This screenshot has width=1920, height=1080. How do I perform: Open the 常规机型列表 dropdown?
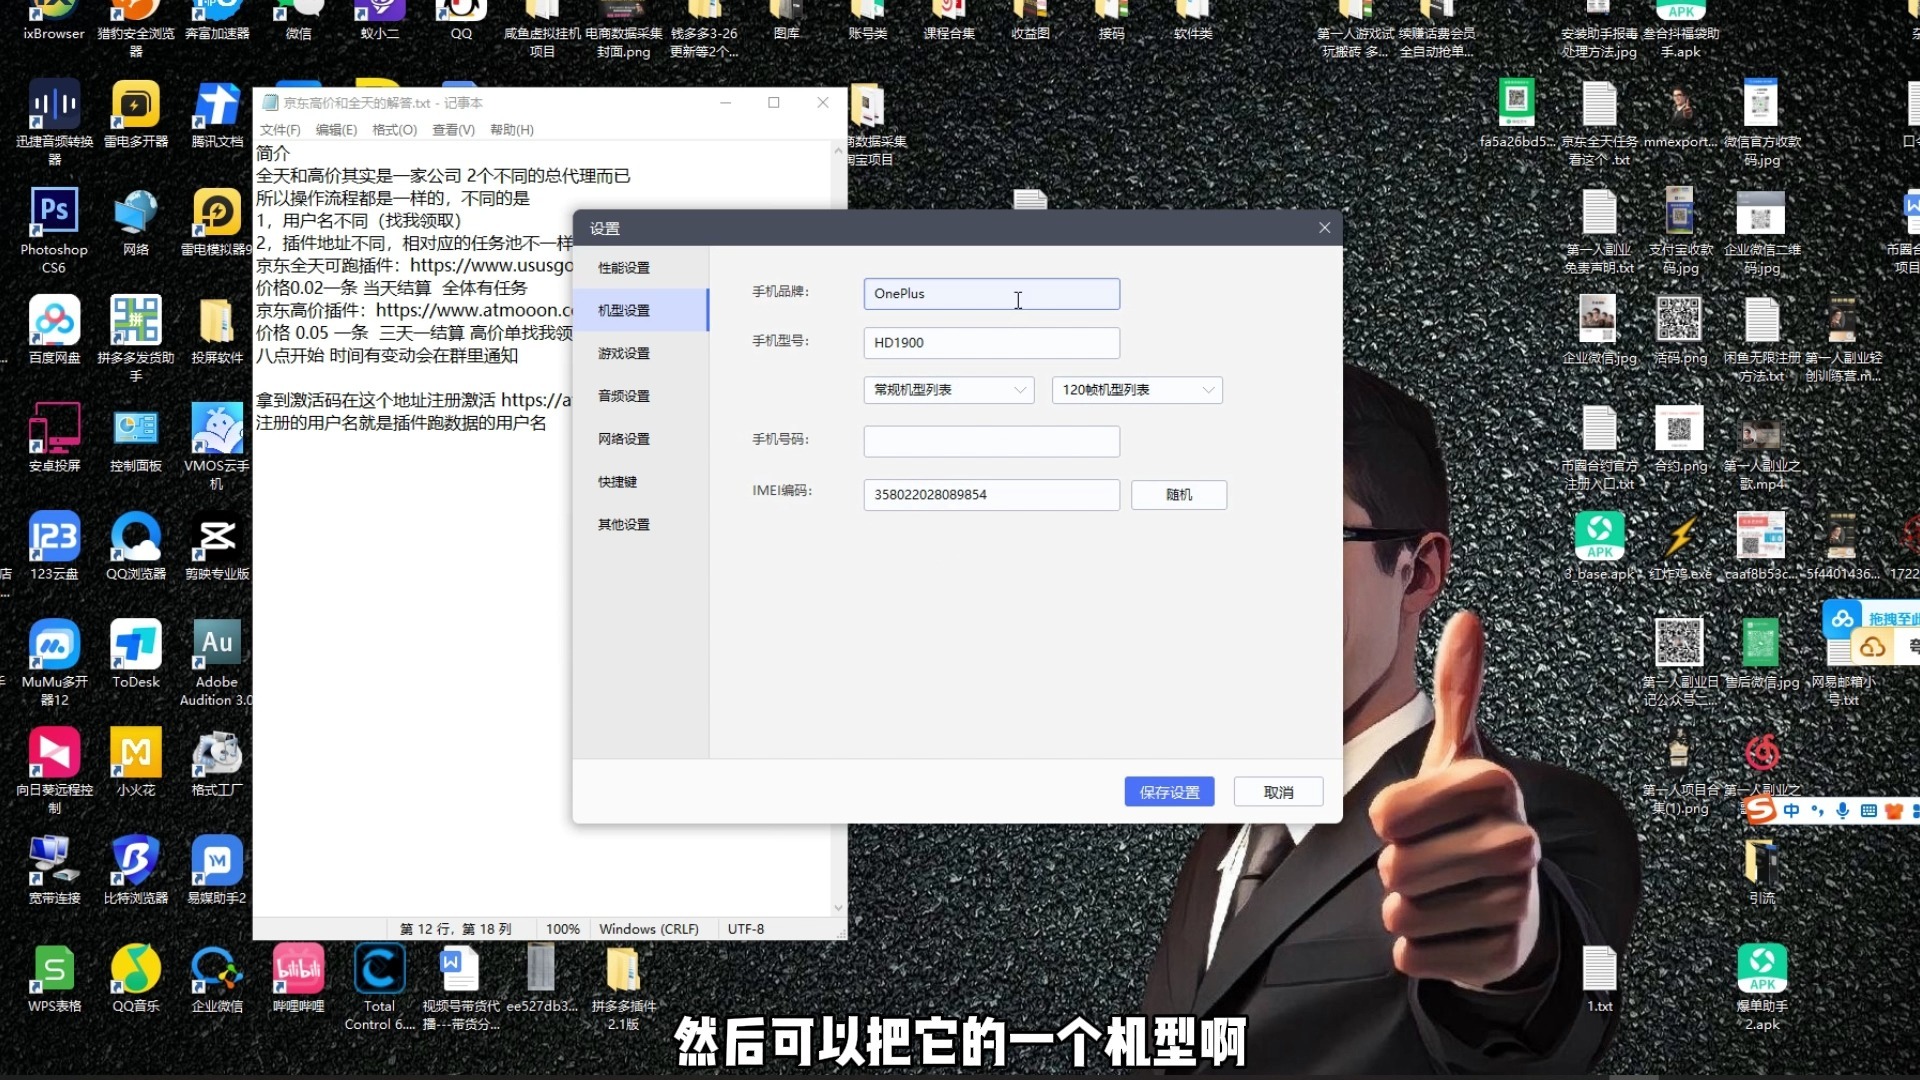coord(946,390)
